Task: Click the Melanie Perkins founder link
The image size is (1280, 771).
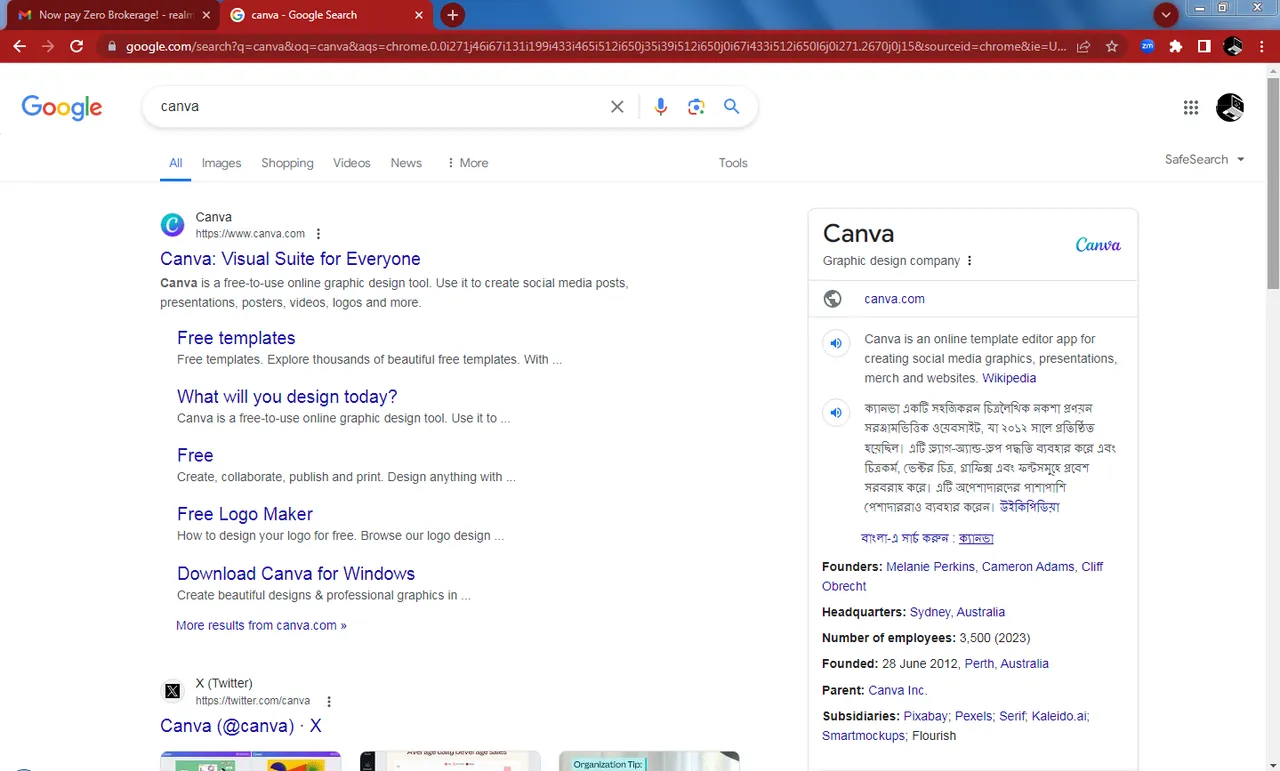Action: coord(930,566)
